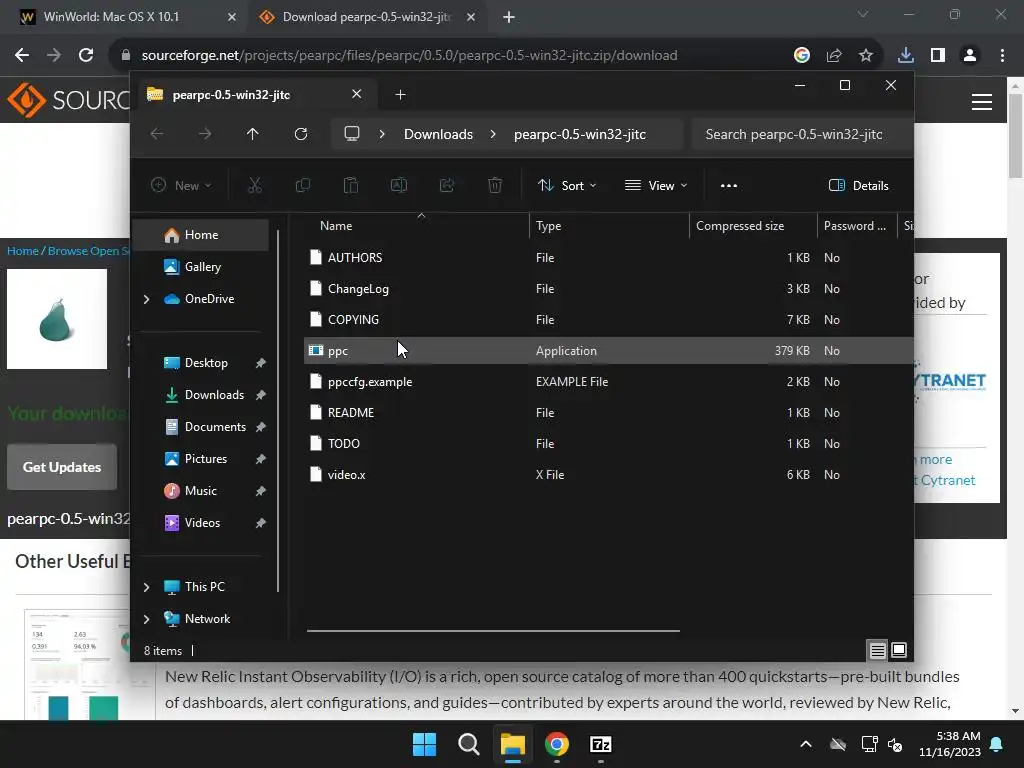Show hidden system tray icons chevron
Image resolution: width=1024 pixels, height=768 pixels.
pos(806,744)
